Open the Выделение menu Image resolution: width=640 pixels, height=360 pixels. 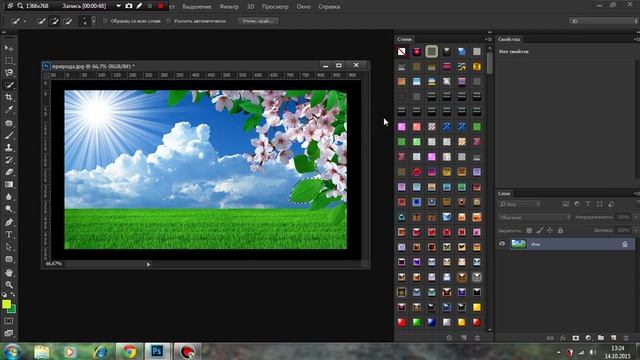pos(197,7)
